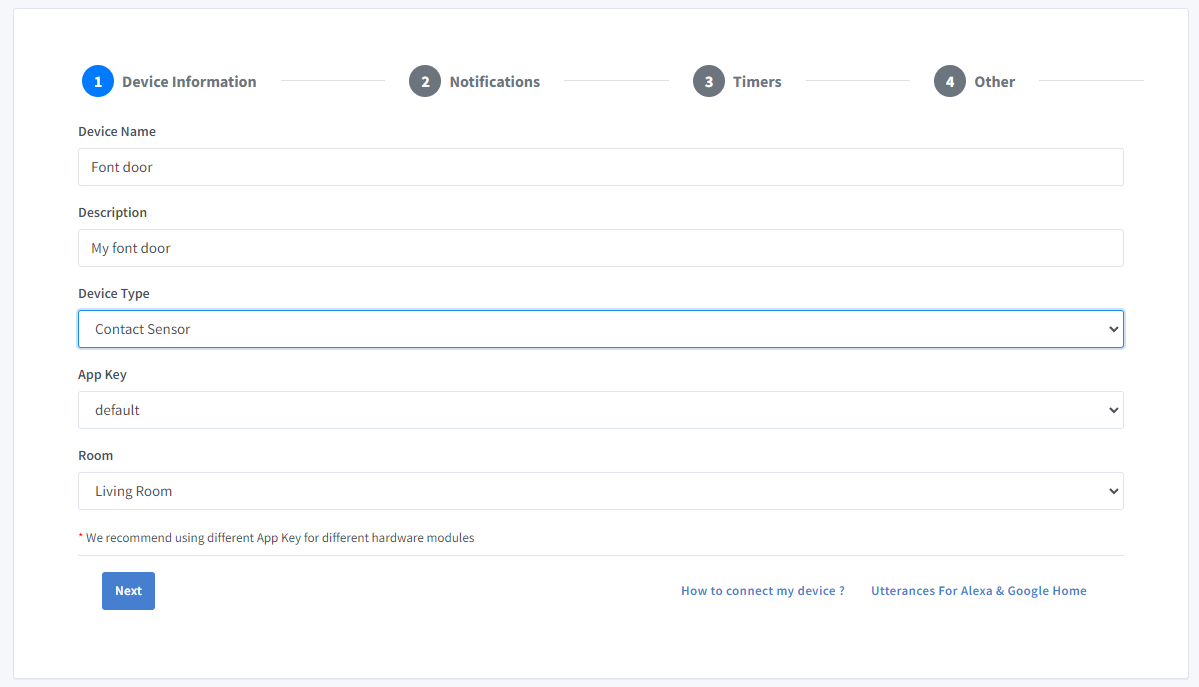
Task: Go to the Timers step label
Action: coord(757,82)
